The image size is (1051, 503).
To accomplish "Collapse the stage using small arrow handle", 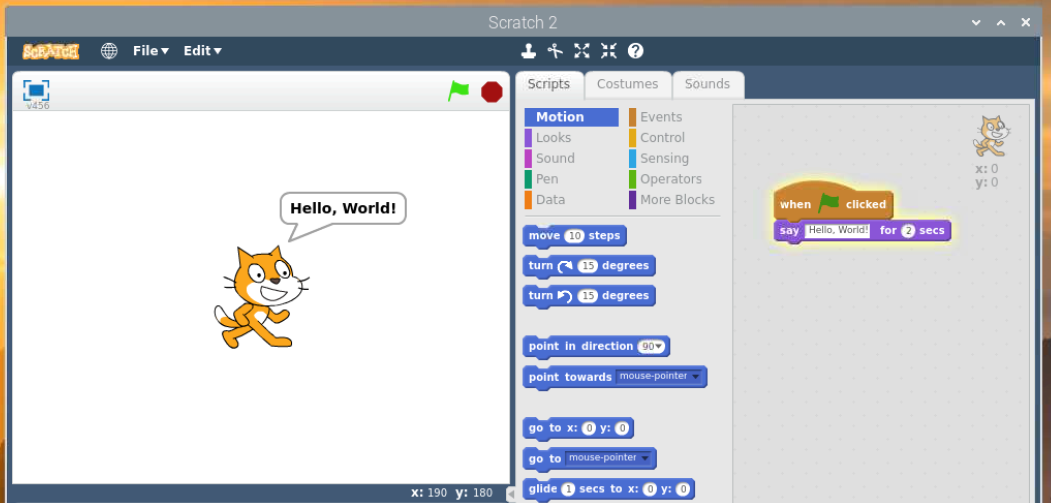I will 511,494.
